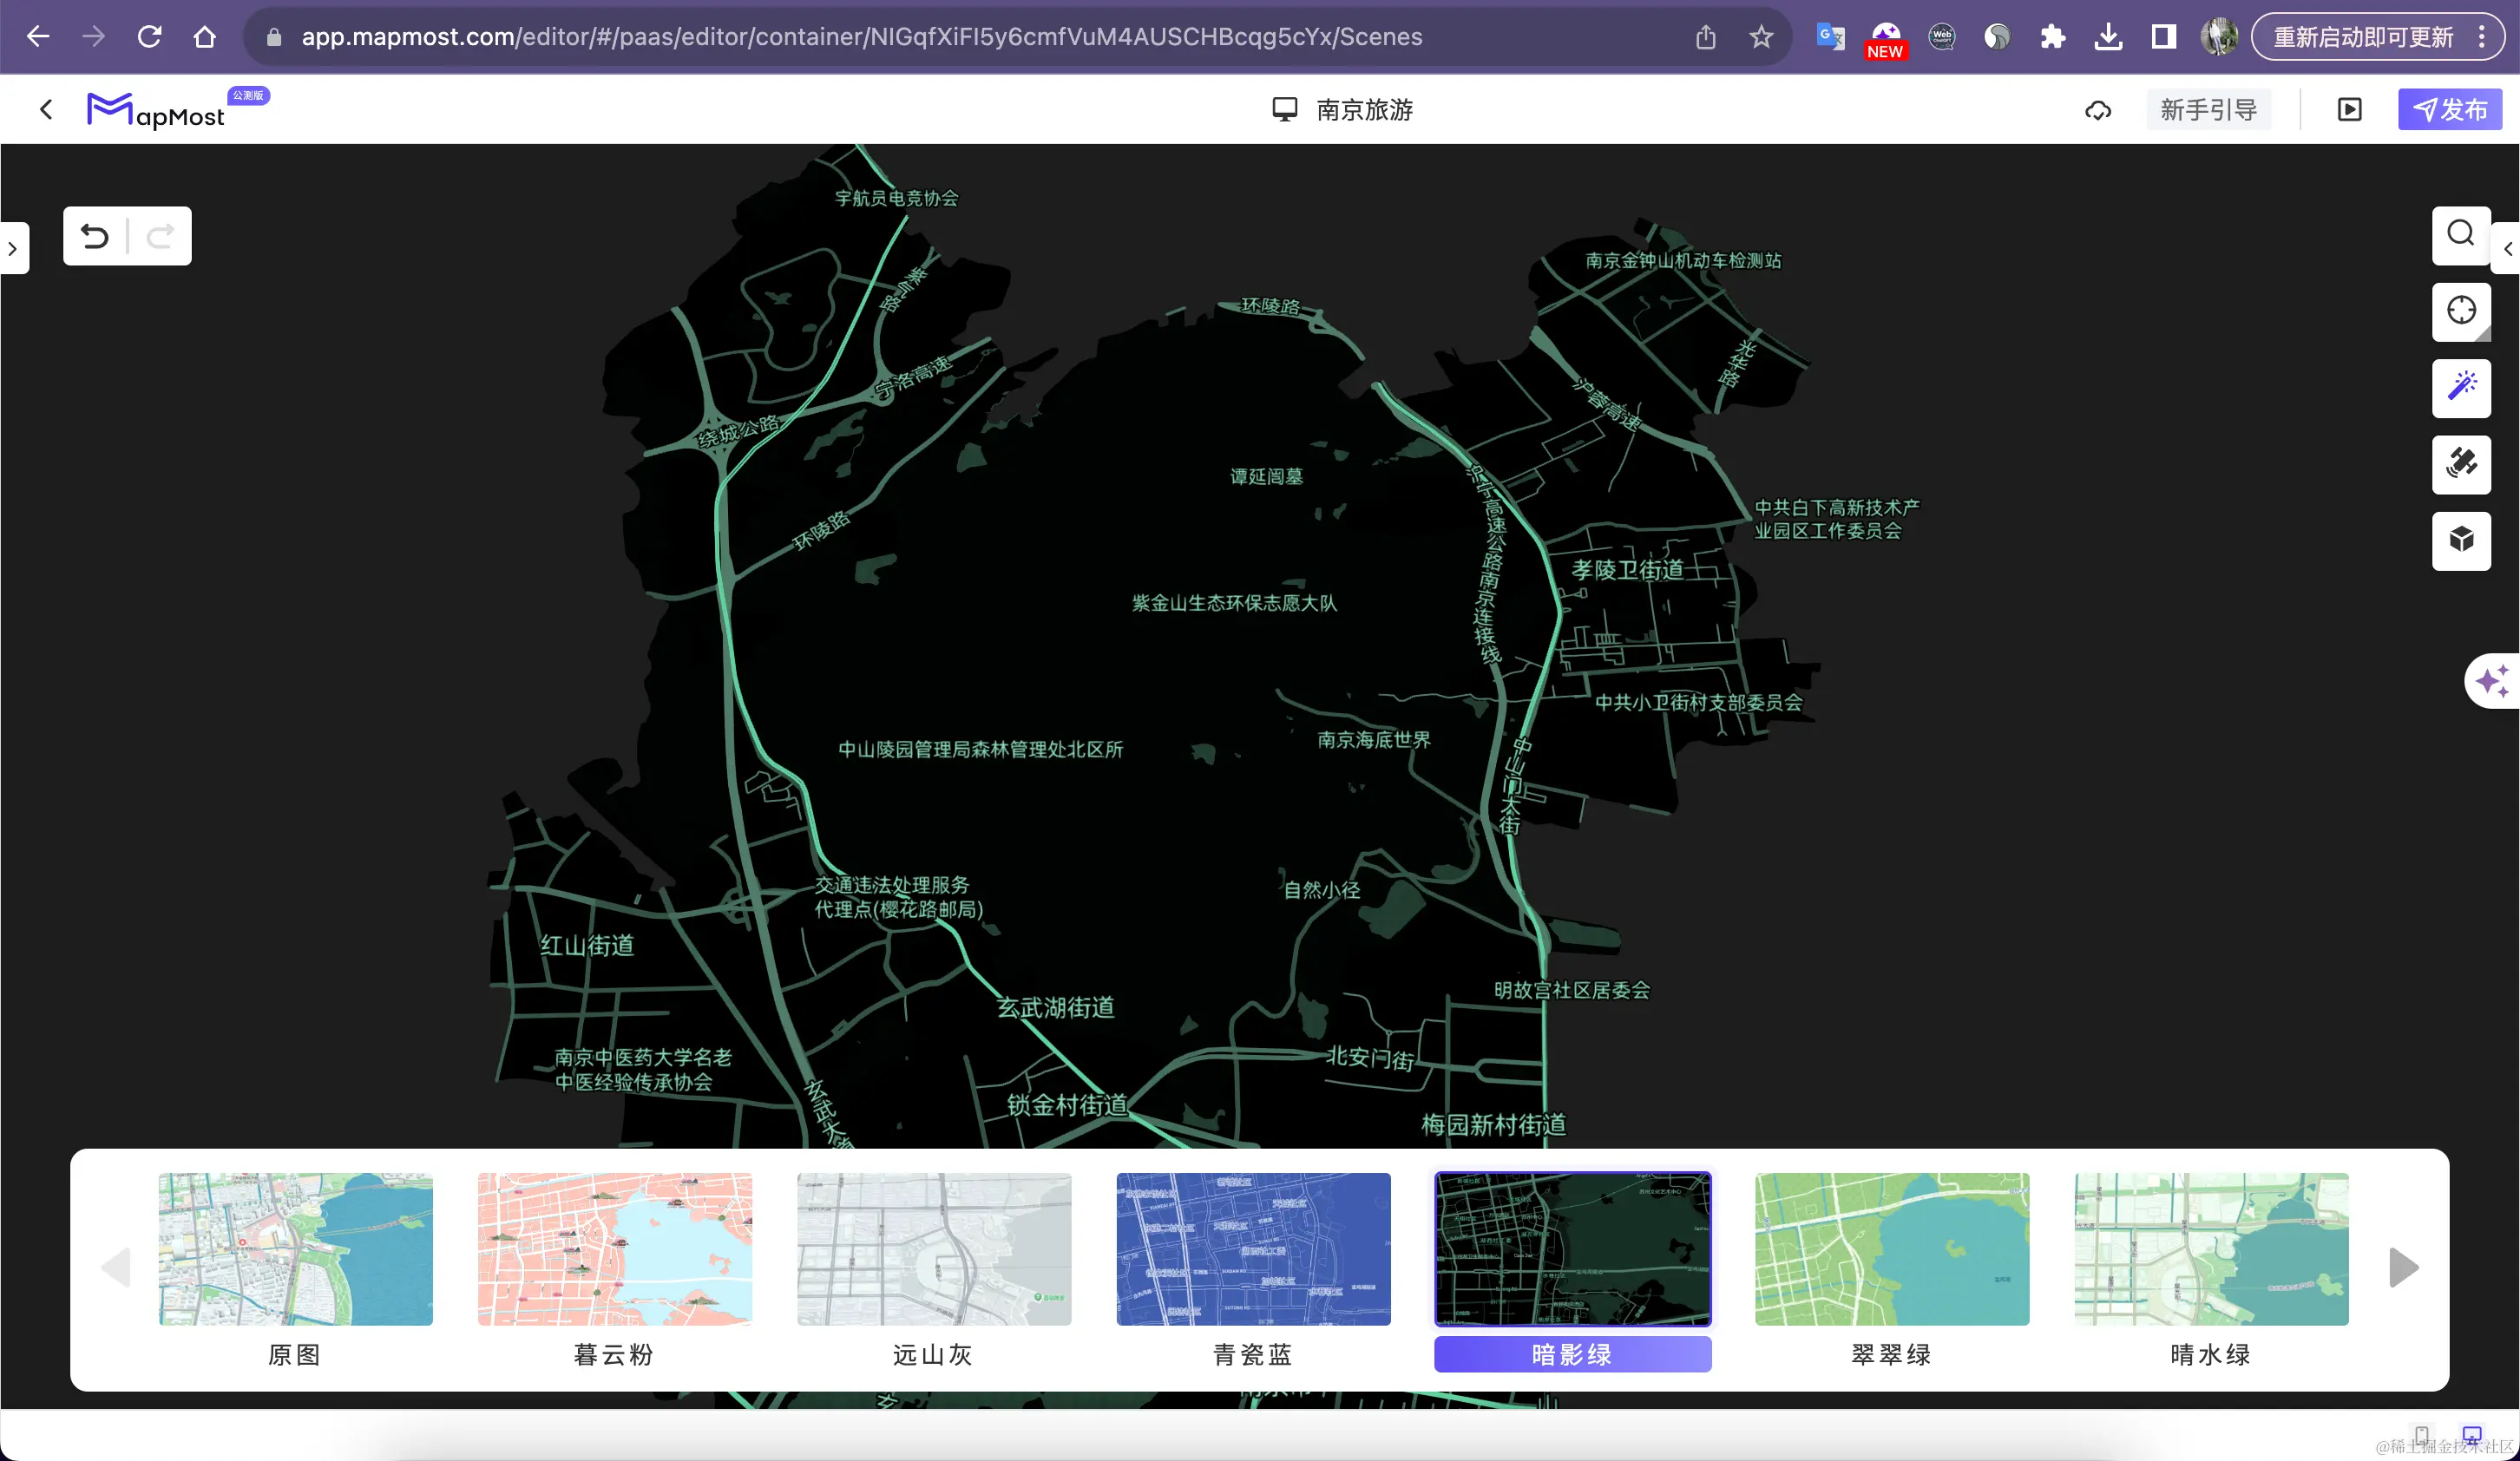
Task: Show more map styles with right arrow
Action: pos(2404,1267)
